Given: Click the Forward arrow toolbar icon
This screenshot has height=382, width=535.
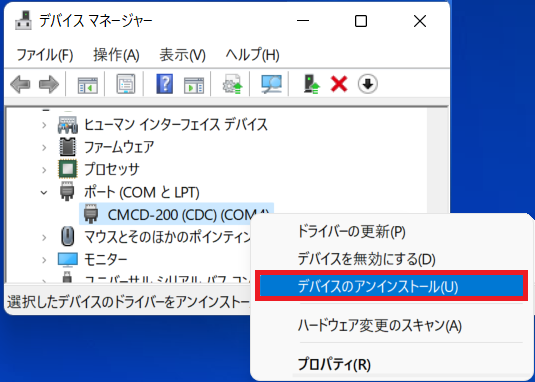Looking at the screenshot, I should pos(49,84).
